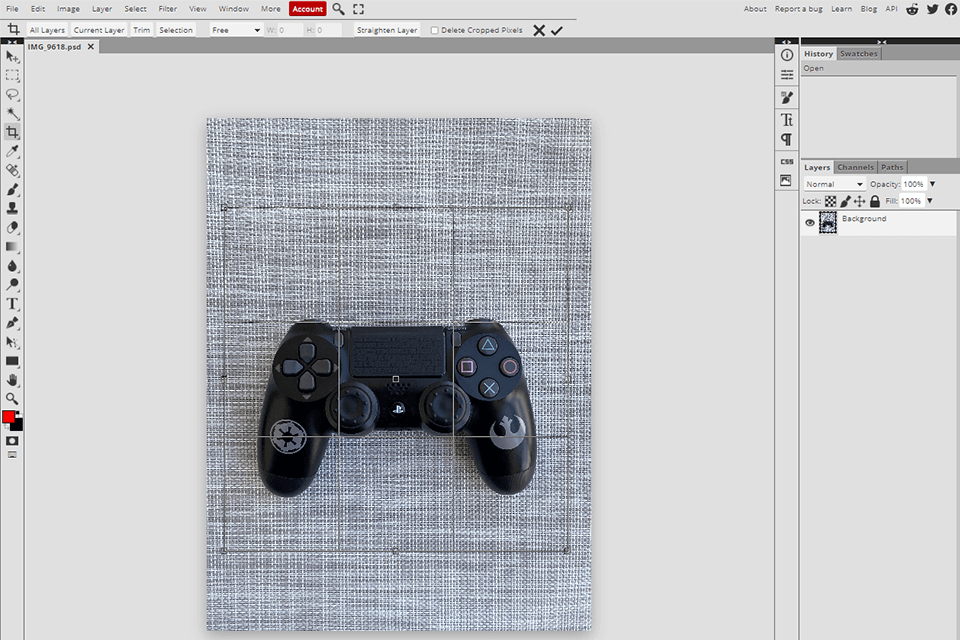This screenshot has width=960, height=640.
Task: Select the Hand tool
Action: [12, 380]
